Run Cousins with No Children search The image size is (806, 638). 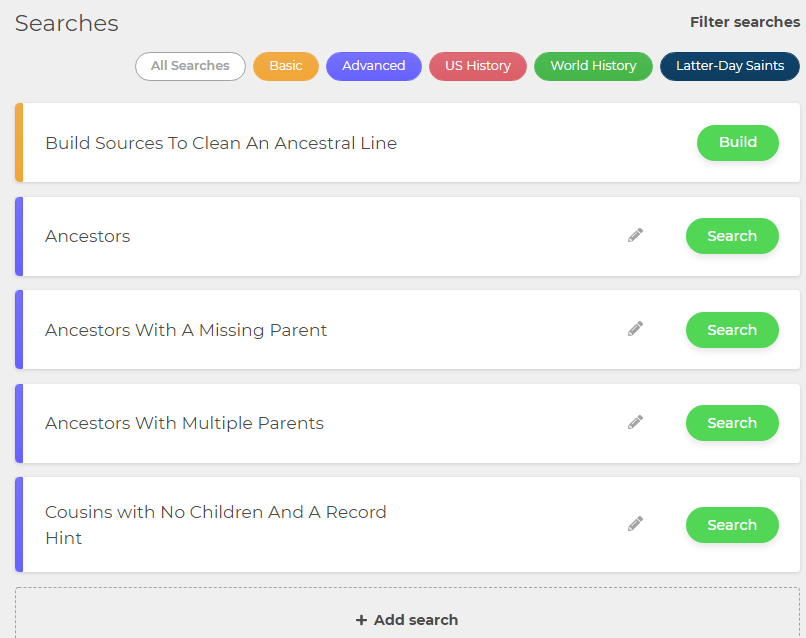coord(732,525)
